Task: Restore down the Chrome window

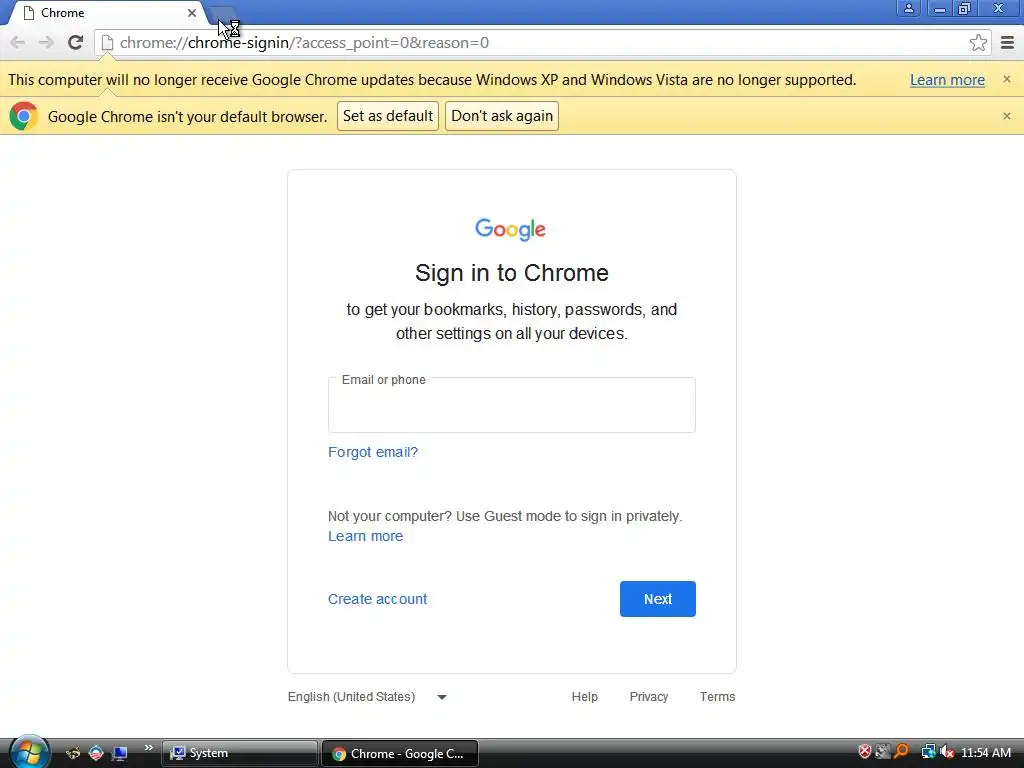Action: [965, 8]
